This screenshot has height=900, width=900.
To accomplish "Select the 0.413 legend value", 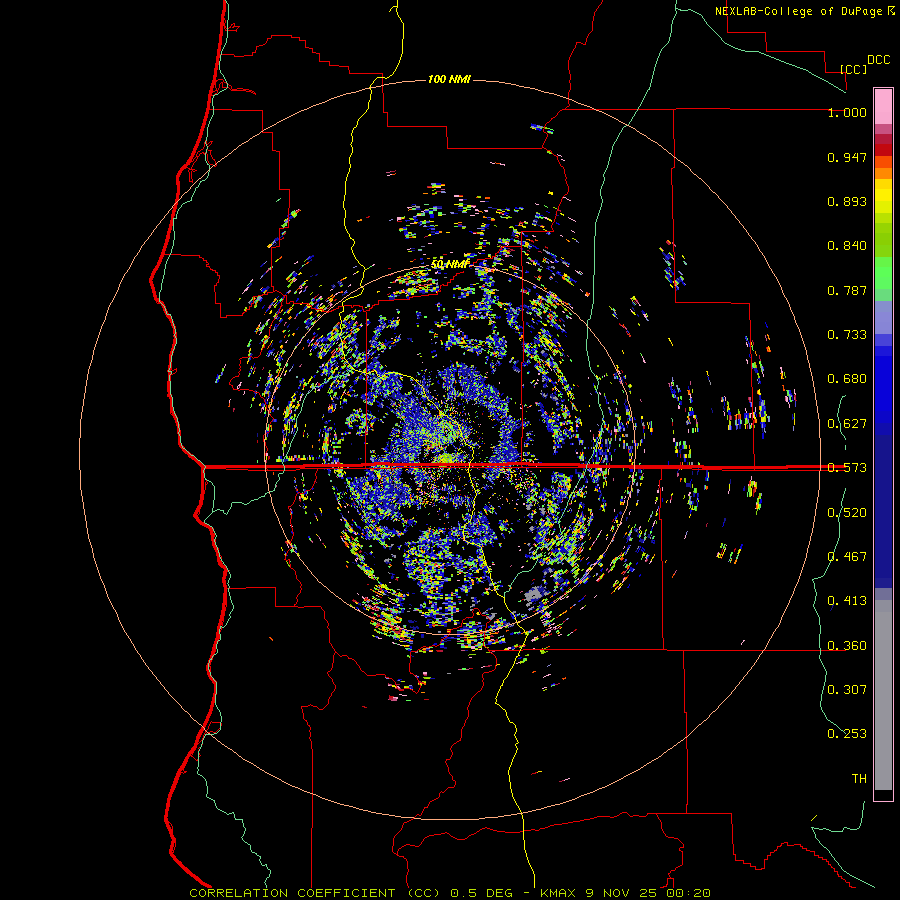I will (x=847, y=601).
